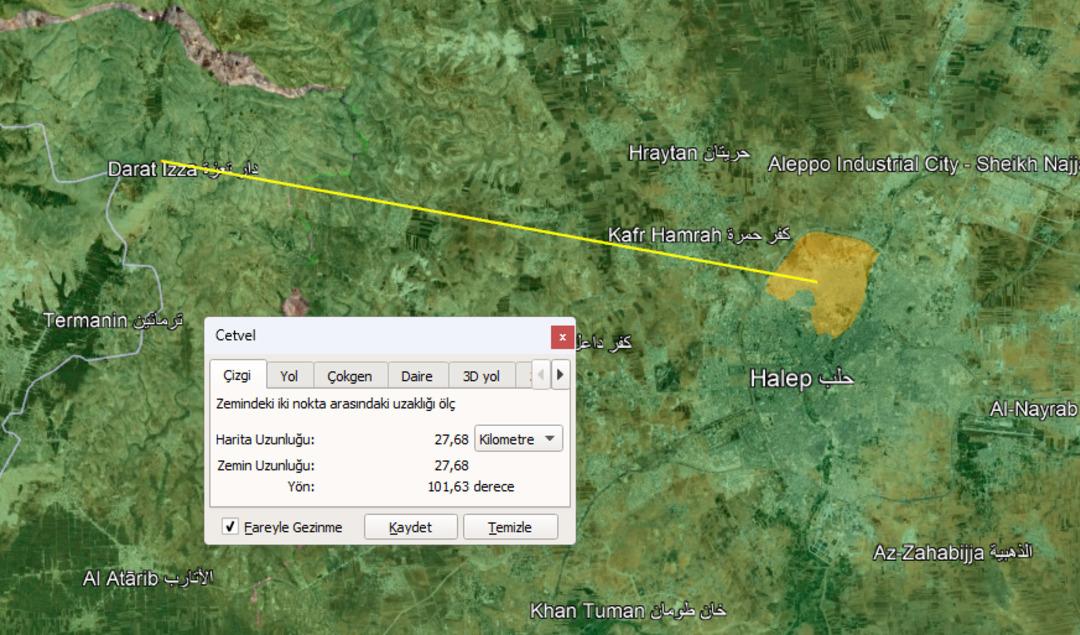This screenshot has width=1080, height=635.
Task: Select the Termanin map label
Action: point(86,321)
